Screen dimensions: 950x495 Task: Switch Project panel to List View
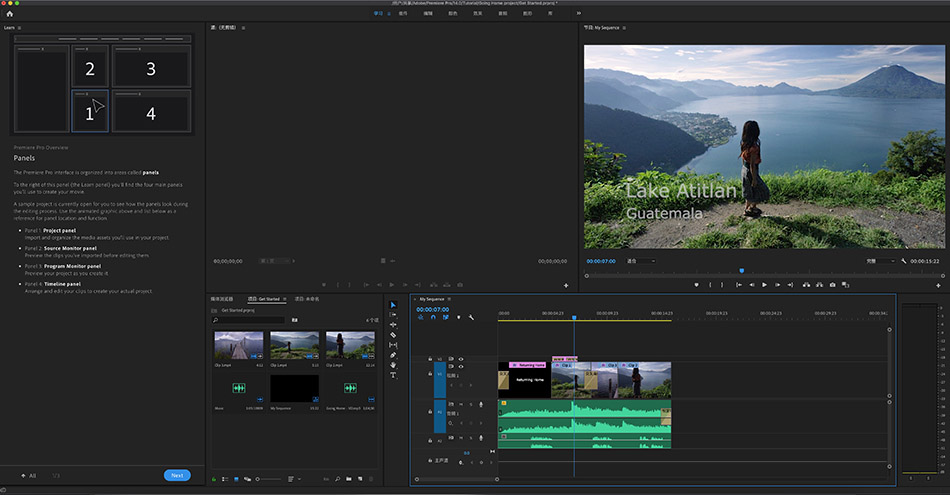[x=225, y=479]
